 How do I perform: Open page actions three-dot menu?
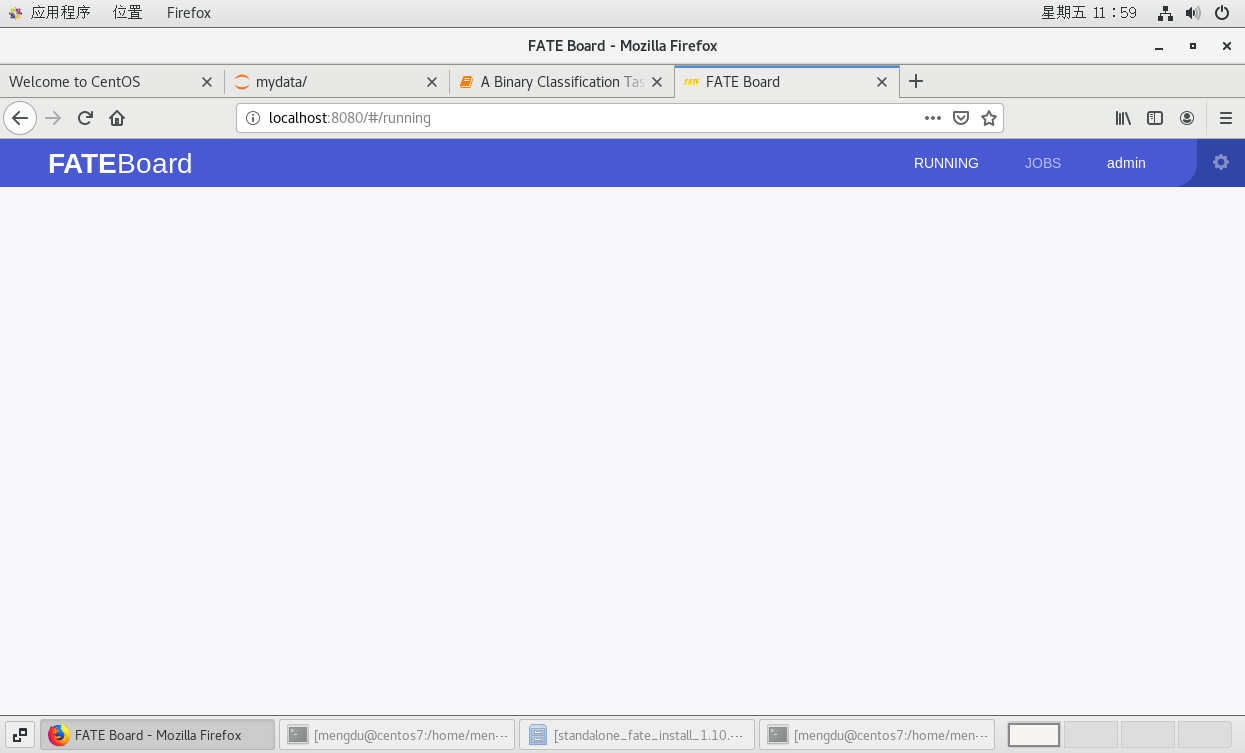pos(933,118)
